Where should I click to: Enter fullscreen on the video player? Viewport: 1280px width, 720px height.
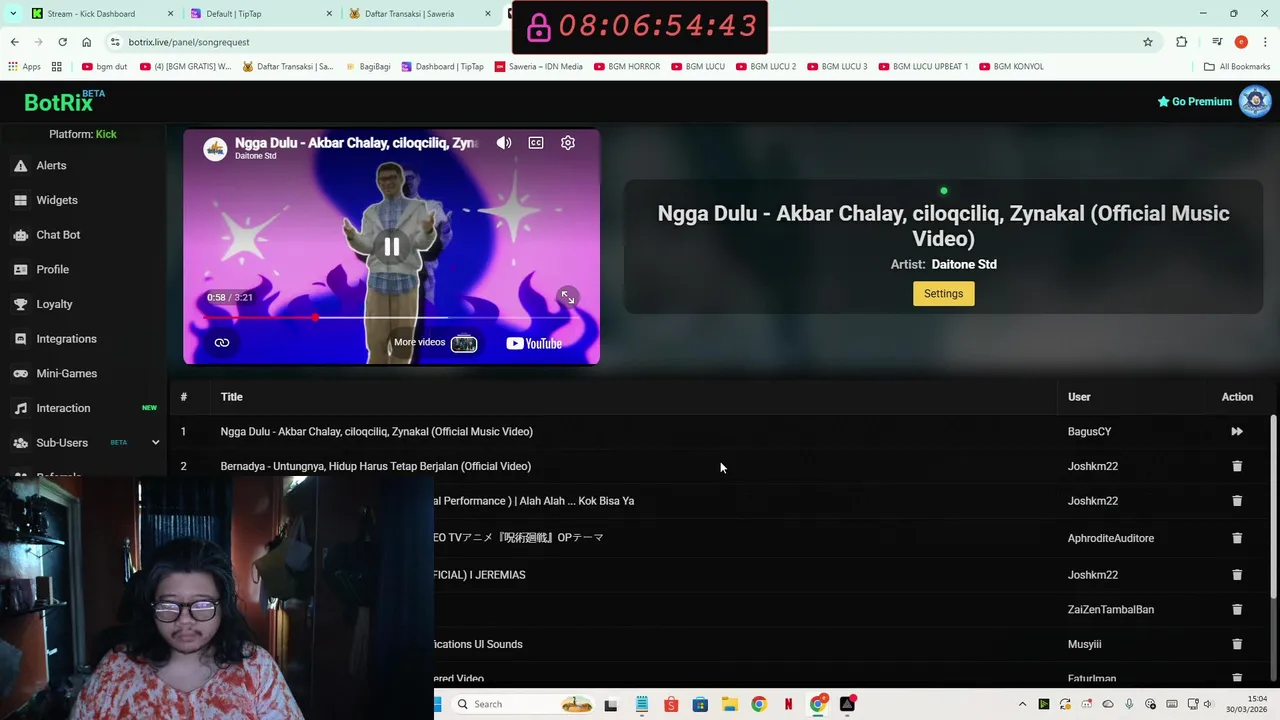coord(567,297)
